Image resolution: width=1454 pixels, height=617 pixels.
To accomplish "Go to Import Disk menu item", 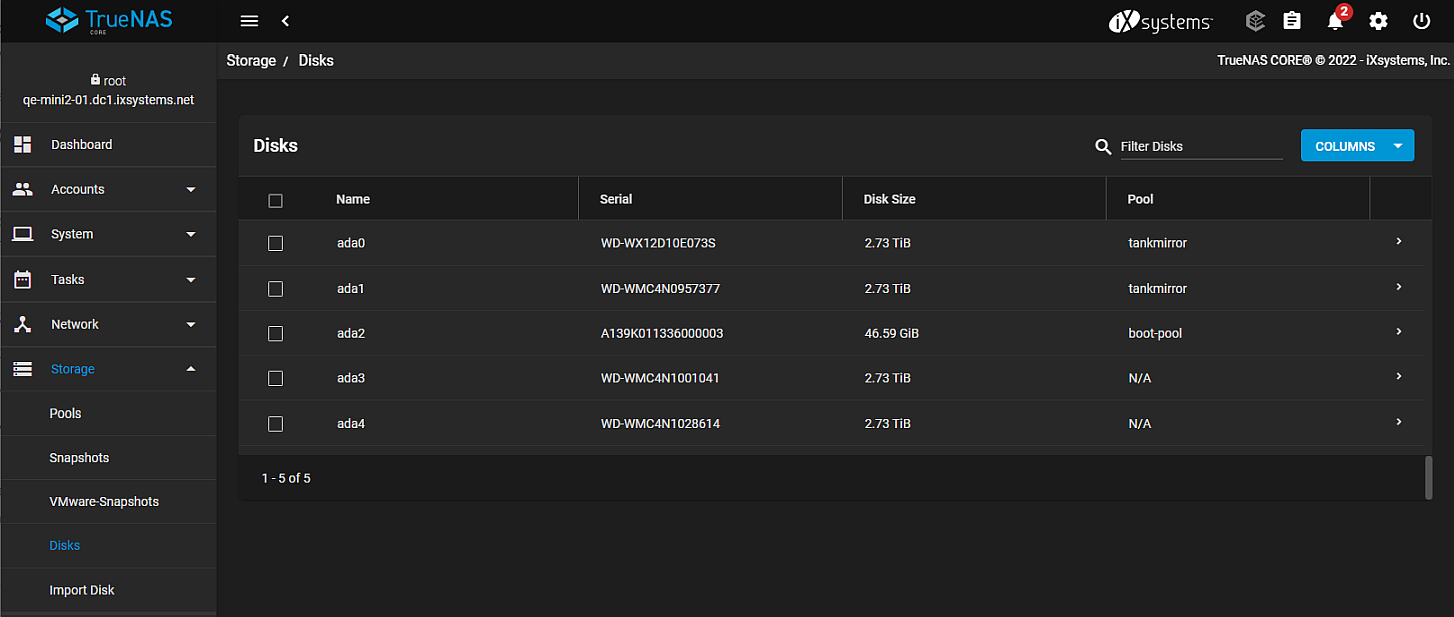I will 82,590.
